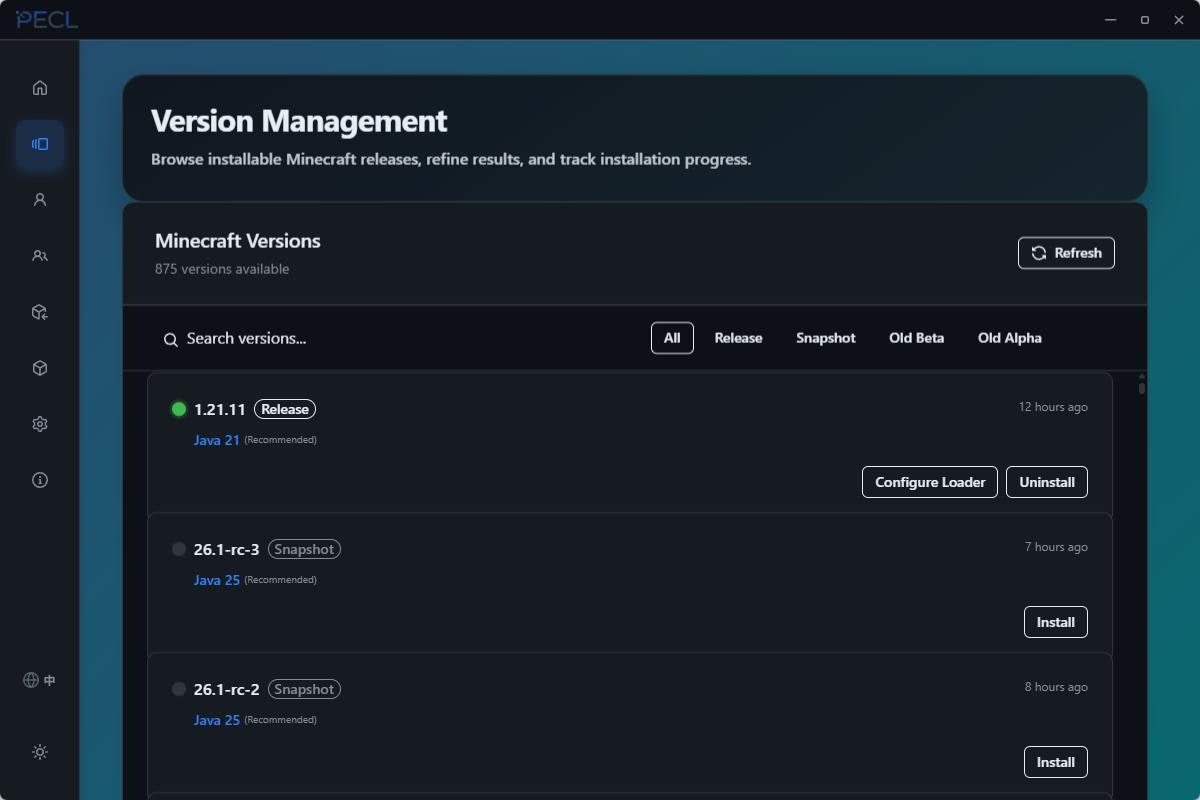Uninstall version 1.21.11
Screen dimensions: 1200x800
pyautogui.click(x=1047, y=482)
